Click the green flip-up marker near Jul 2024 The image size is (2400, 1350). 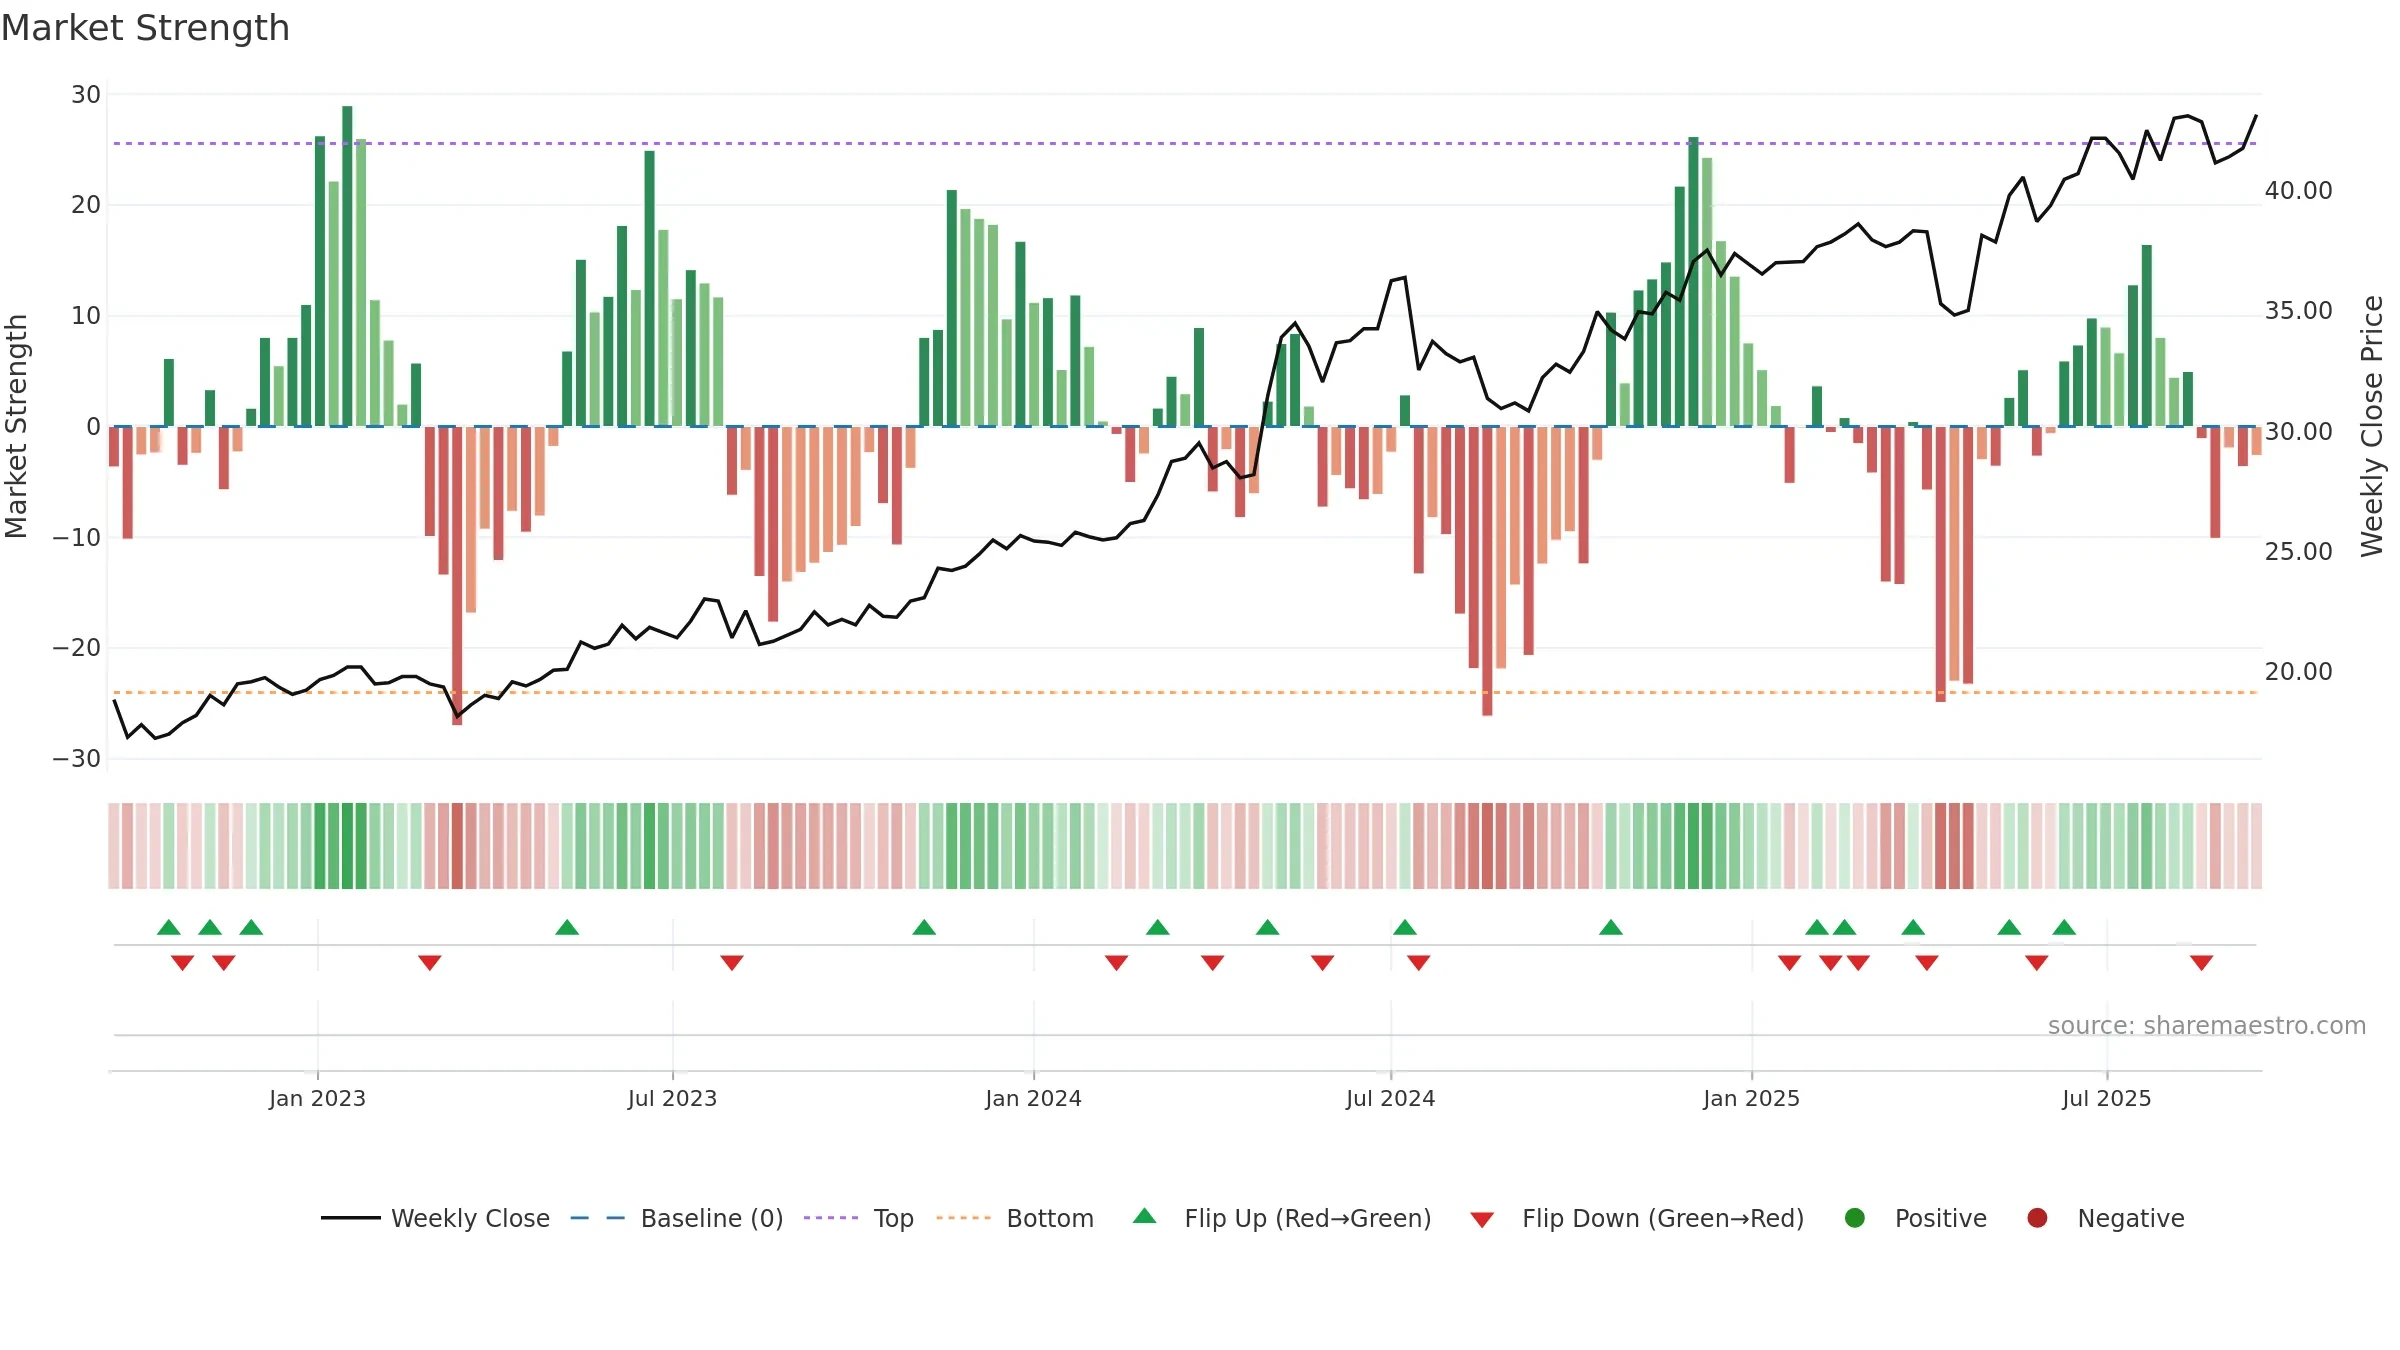point(1404,927)
